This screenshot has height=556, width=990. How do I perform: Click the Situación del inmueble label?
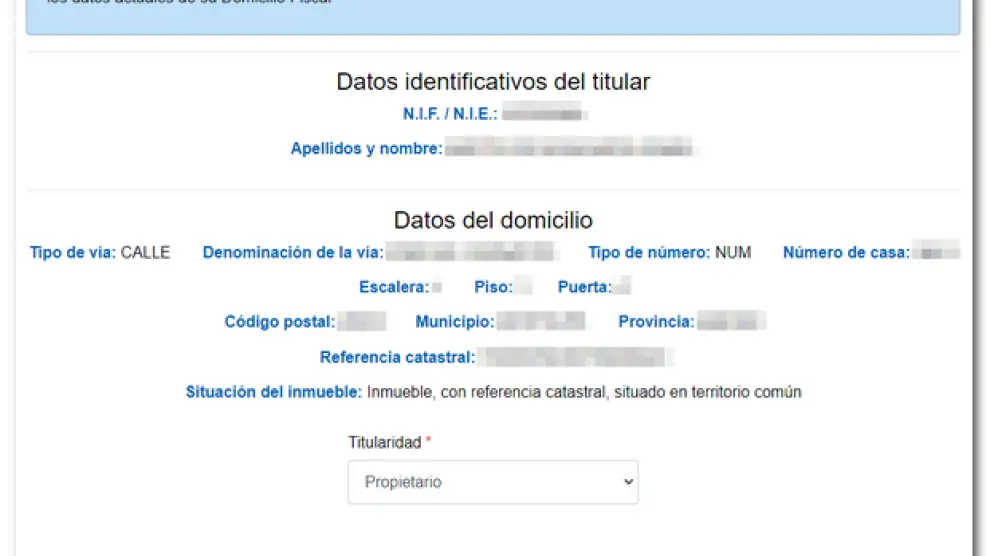273,392
